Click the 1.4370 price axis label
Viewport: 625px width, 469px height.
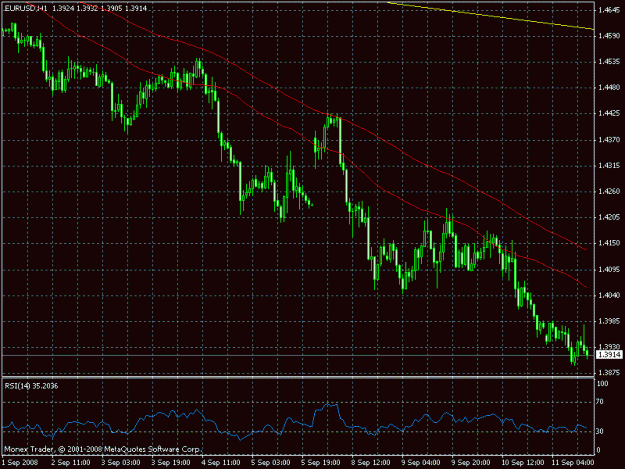tap(610, 140)
